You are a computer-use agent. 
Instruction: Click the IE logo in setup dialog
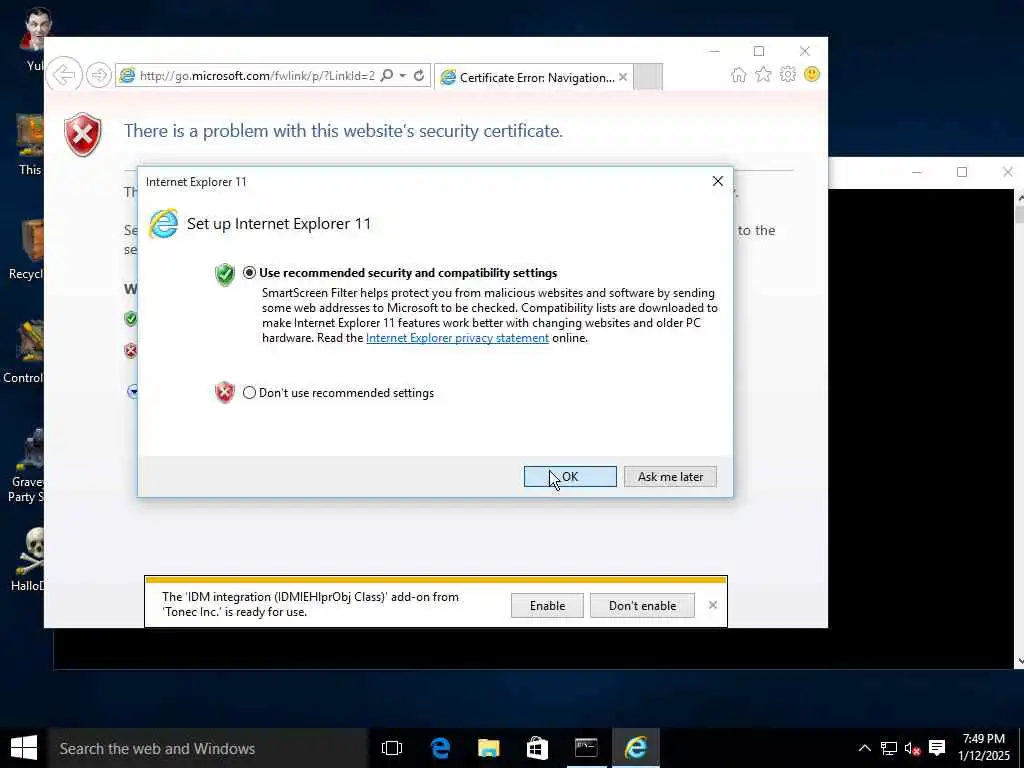163,224
